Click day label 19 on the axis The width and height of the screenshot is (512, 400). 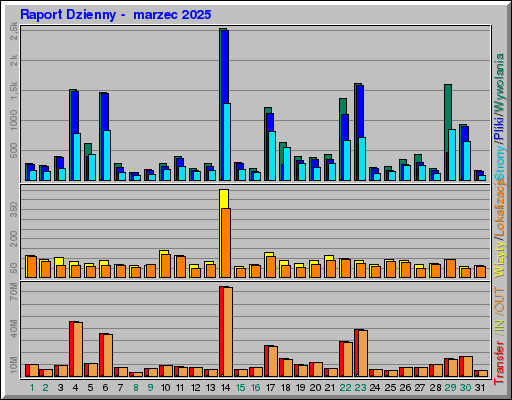point(301,388)
